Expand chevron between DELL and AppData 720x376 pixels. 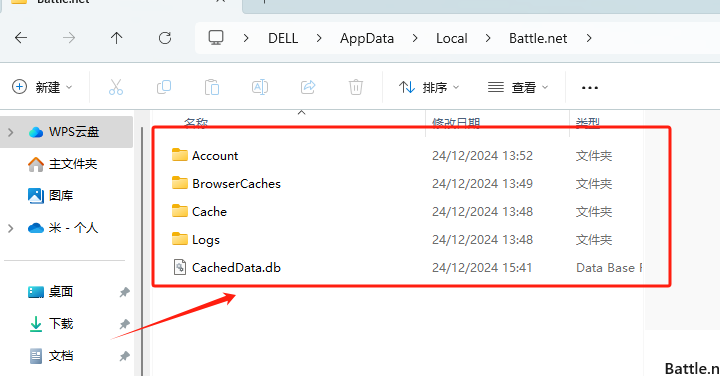click(x=319, y=38)
